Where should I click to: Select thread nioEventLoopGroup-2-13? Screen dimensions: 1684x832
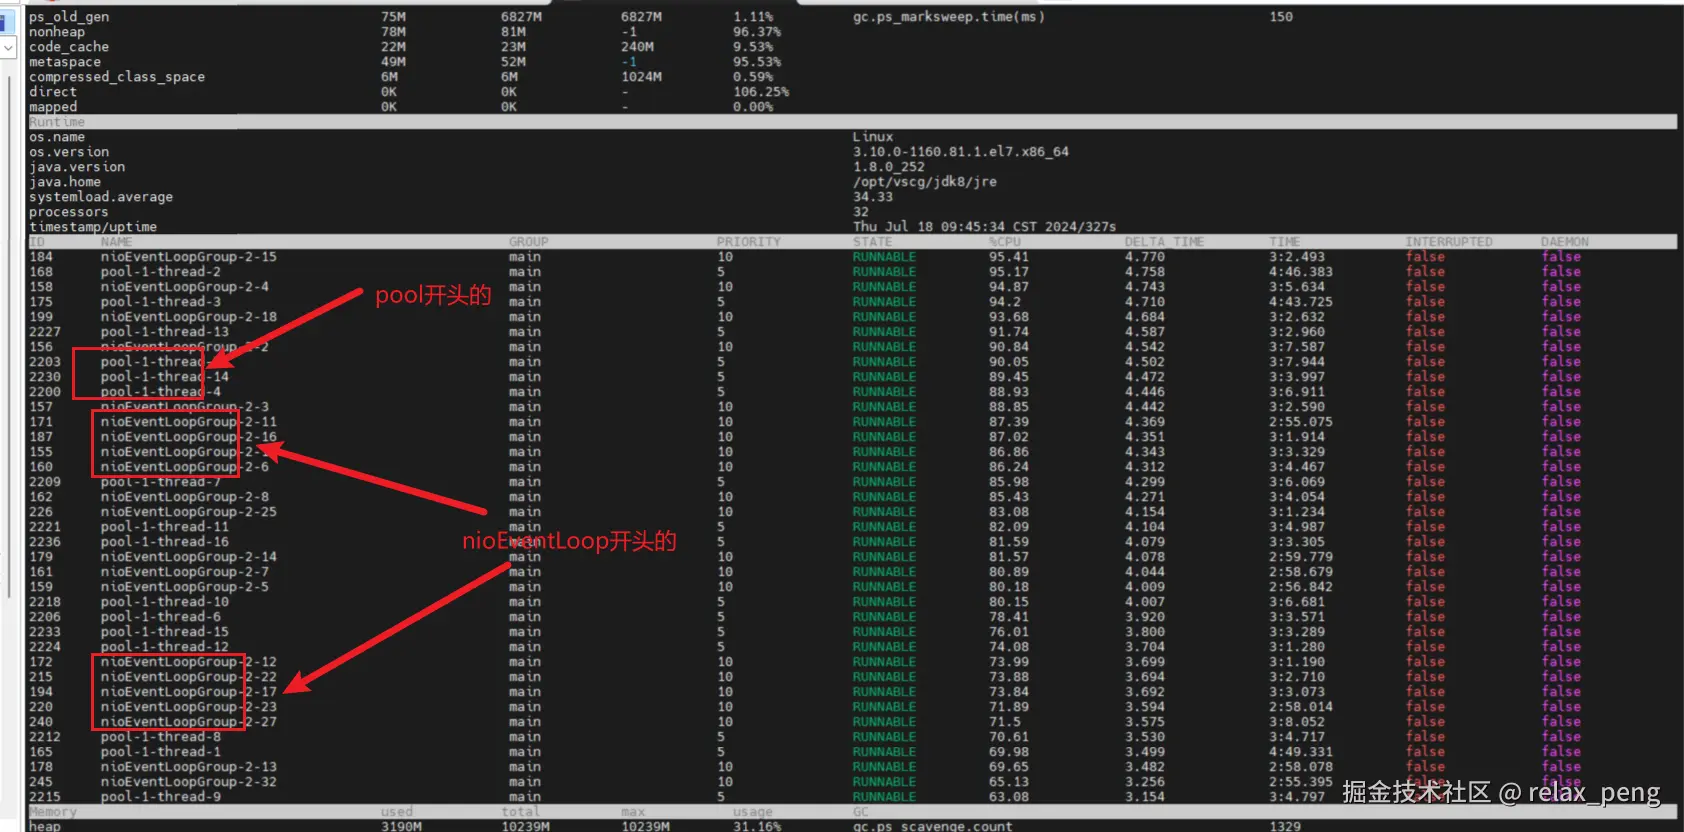(188, 767)
